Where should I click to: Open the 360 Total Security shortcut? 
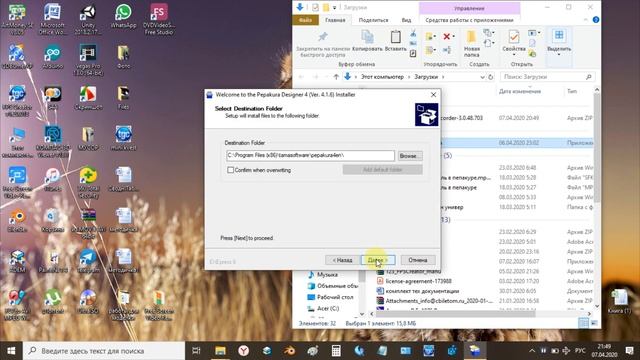pyautogui.click(x=88, y=183)
